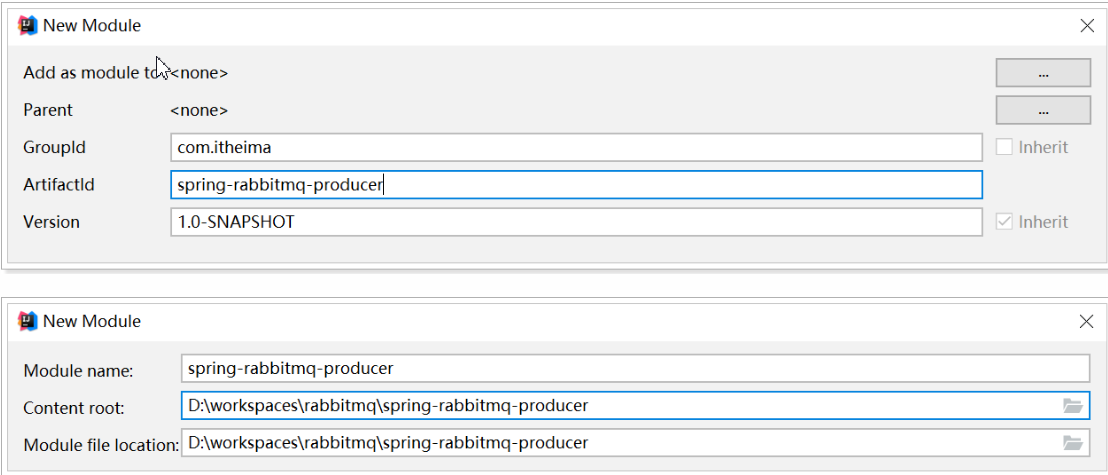Close the dialog containing the ArtifactId field
The image size is (1108, 475).
pyautogui.click(x=1087, y=26)
